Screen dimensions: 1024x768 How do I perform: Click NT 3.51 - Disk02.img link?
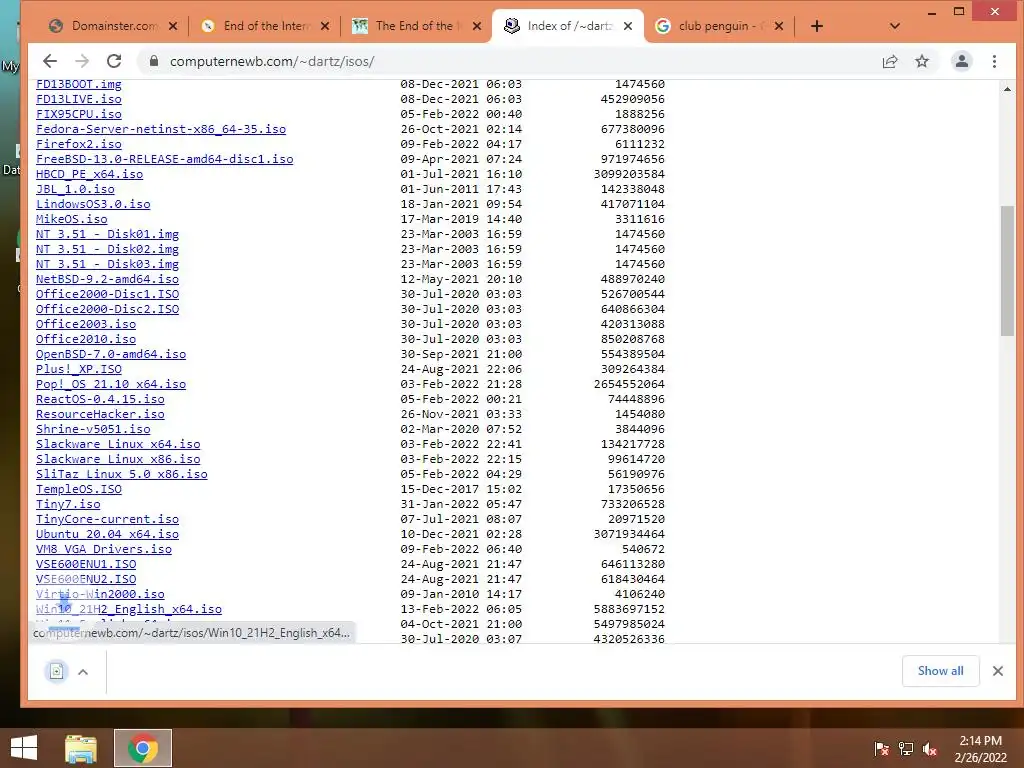(107, 249)
